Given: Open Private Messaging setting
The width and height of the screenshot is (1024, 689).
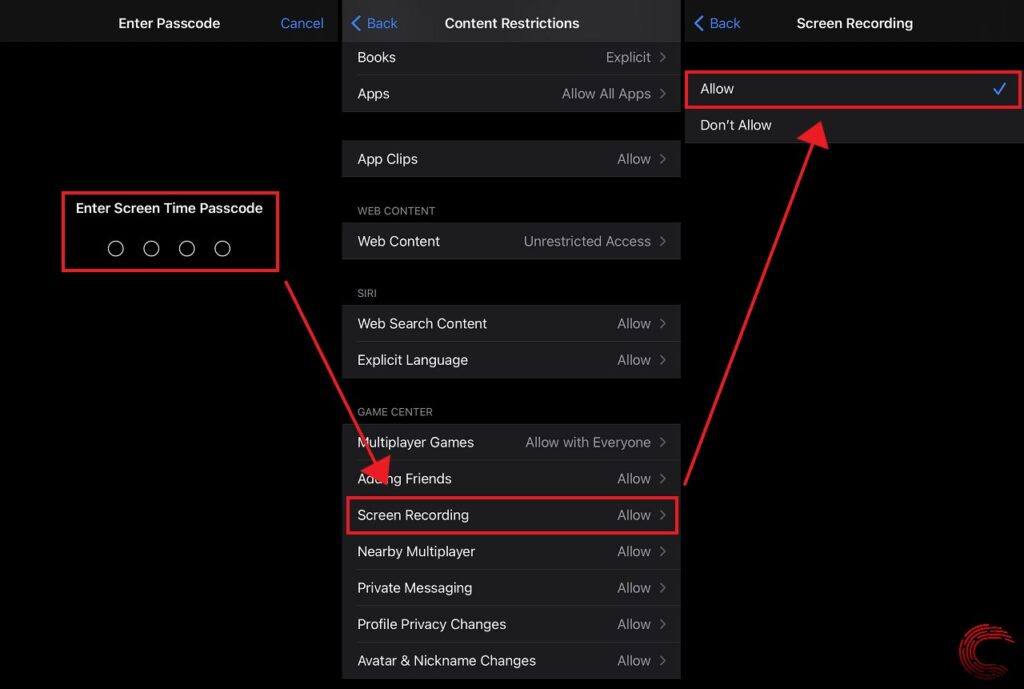Looking at the screenshot, I should 511,588.
